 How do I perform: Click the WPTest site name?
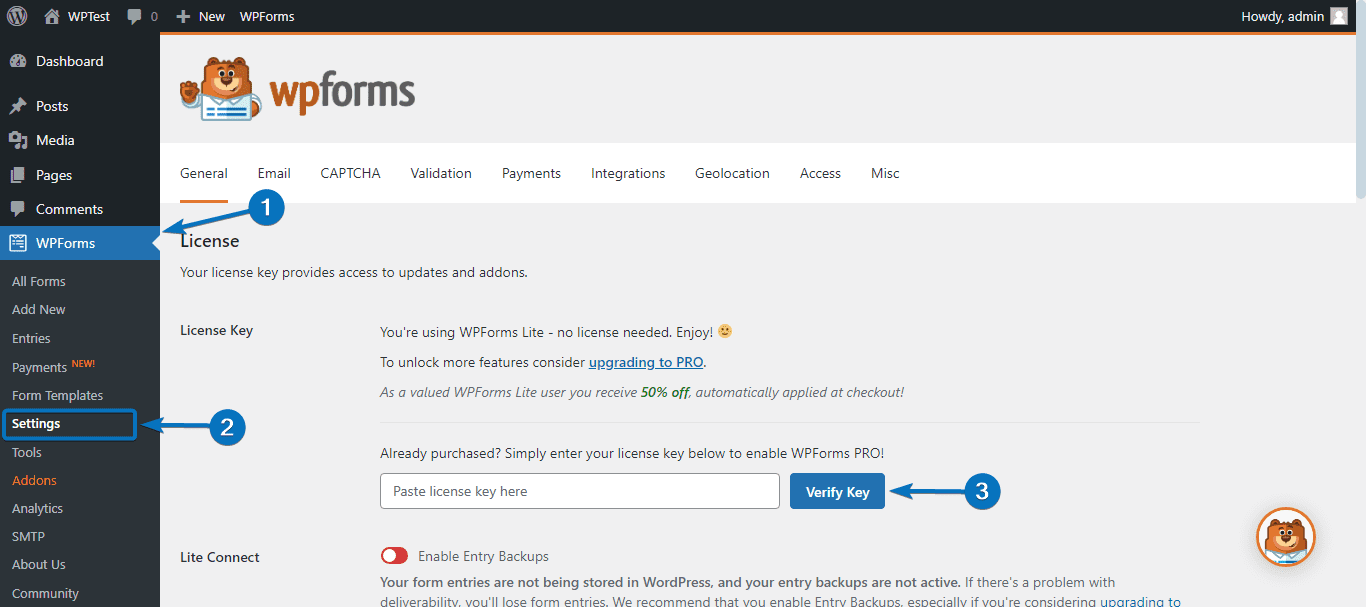(89, 17)
